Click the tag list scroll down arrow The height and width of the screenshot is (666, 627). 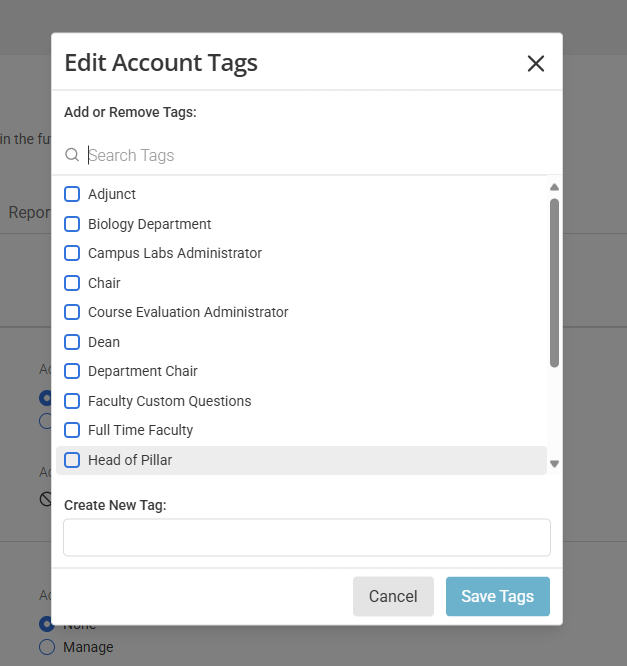(554, 464)
